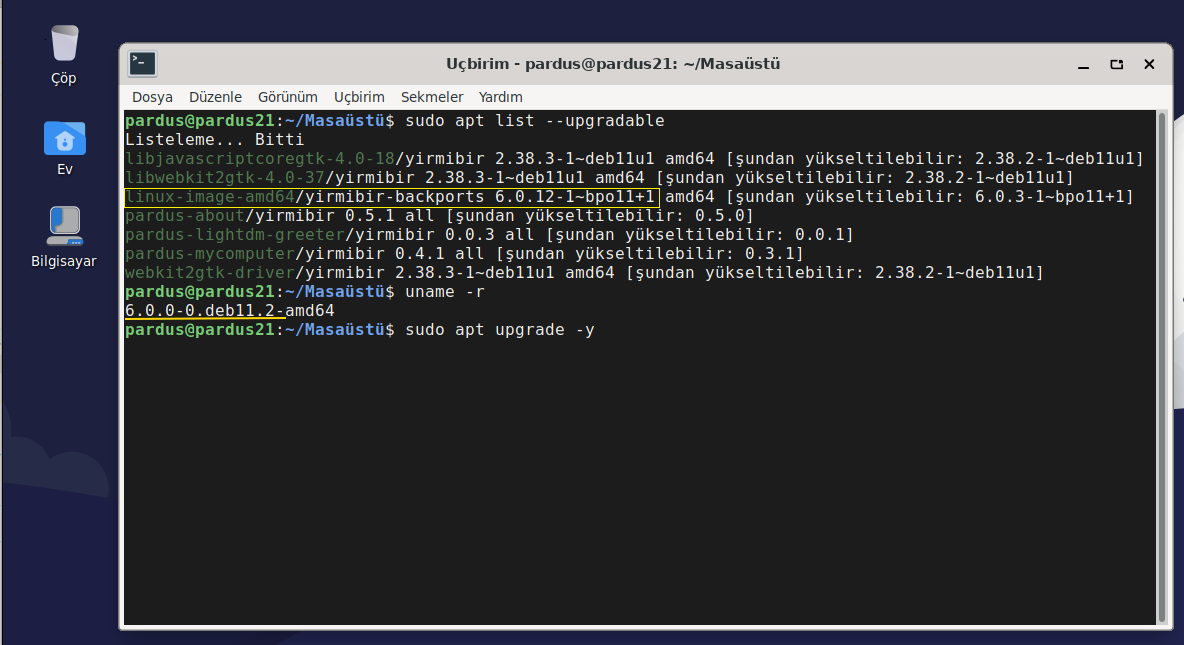Click version '6.0.3-1~bpo11+1' in linux-image row
This screenshot has height=645, width=1184.
tap(1050, 196)
